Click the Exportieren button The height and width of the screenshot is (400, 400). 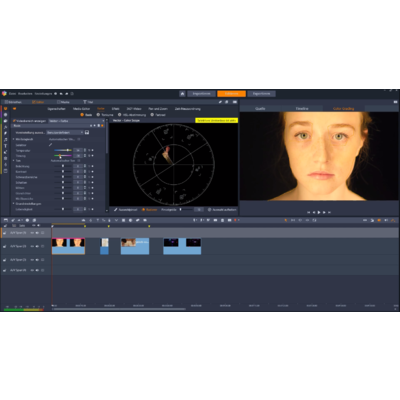point(261,94)
